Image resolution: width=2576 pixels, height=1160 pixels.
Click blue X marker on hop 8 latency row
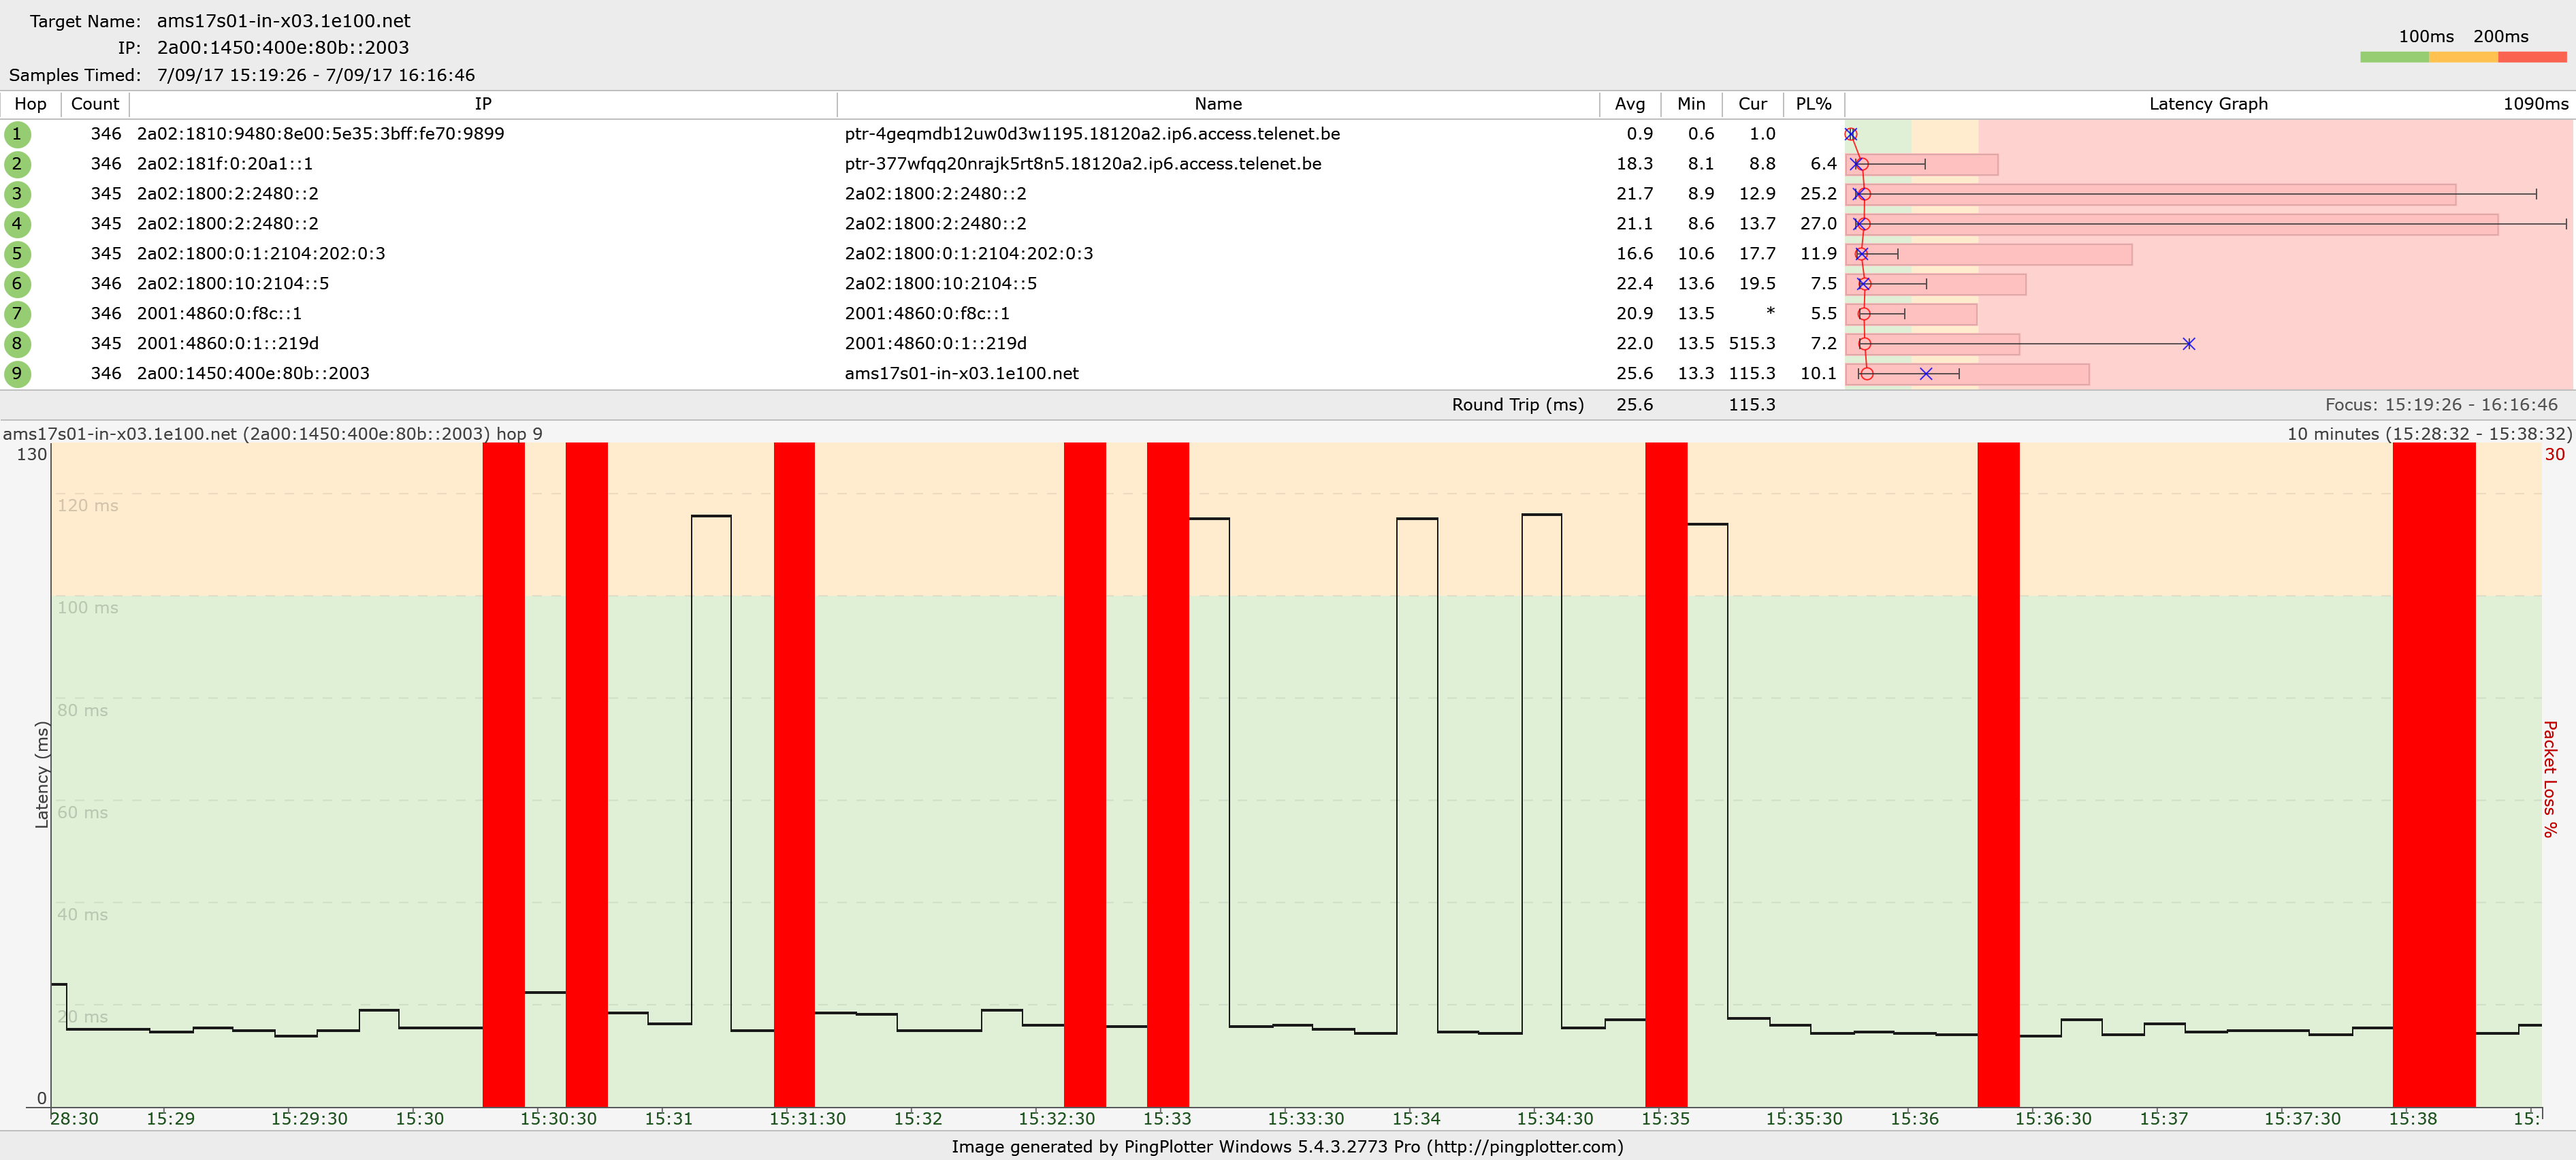(x=2188, y=344)
